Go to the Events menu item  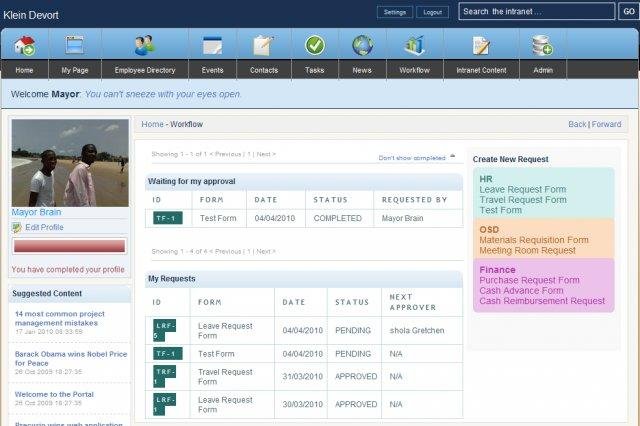[213, 70]
